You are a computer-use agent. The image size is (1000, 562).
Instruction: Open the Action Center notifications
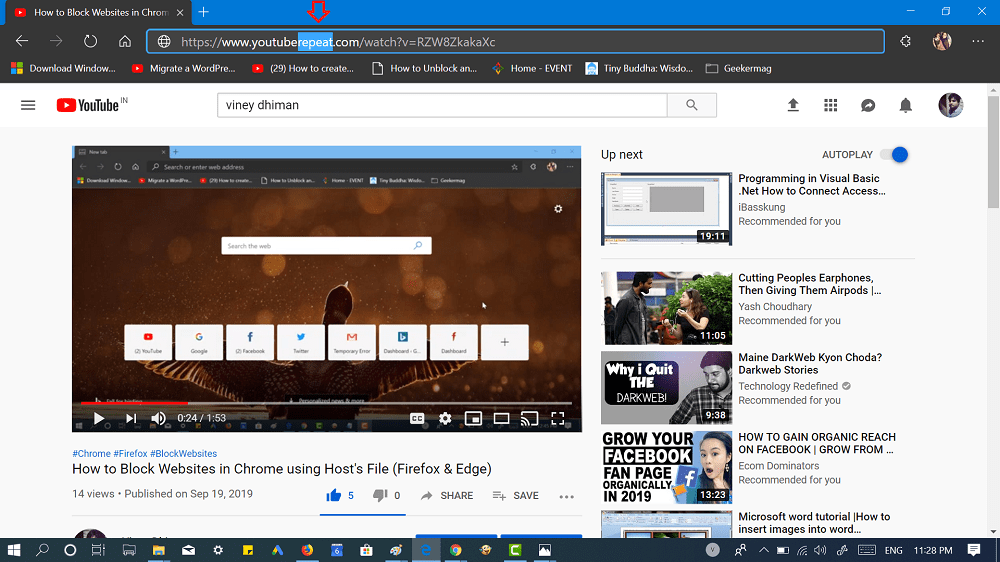click(974, 550)
